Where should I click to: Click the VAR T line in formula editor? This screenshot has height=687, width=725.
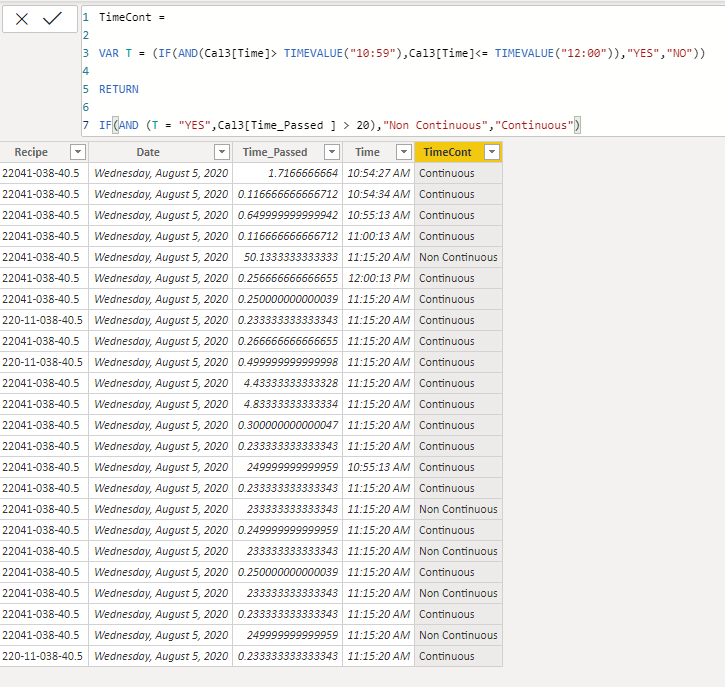click(402, 53)
